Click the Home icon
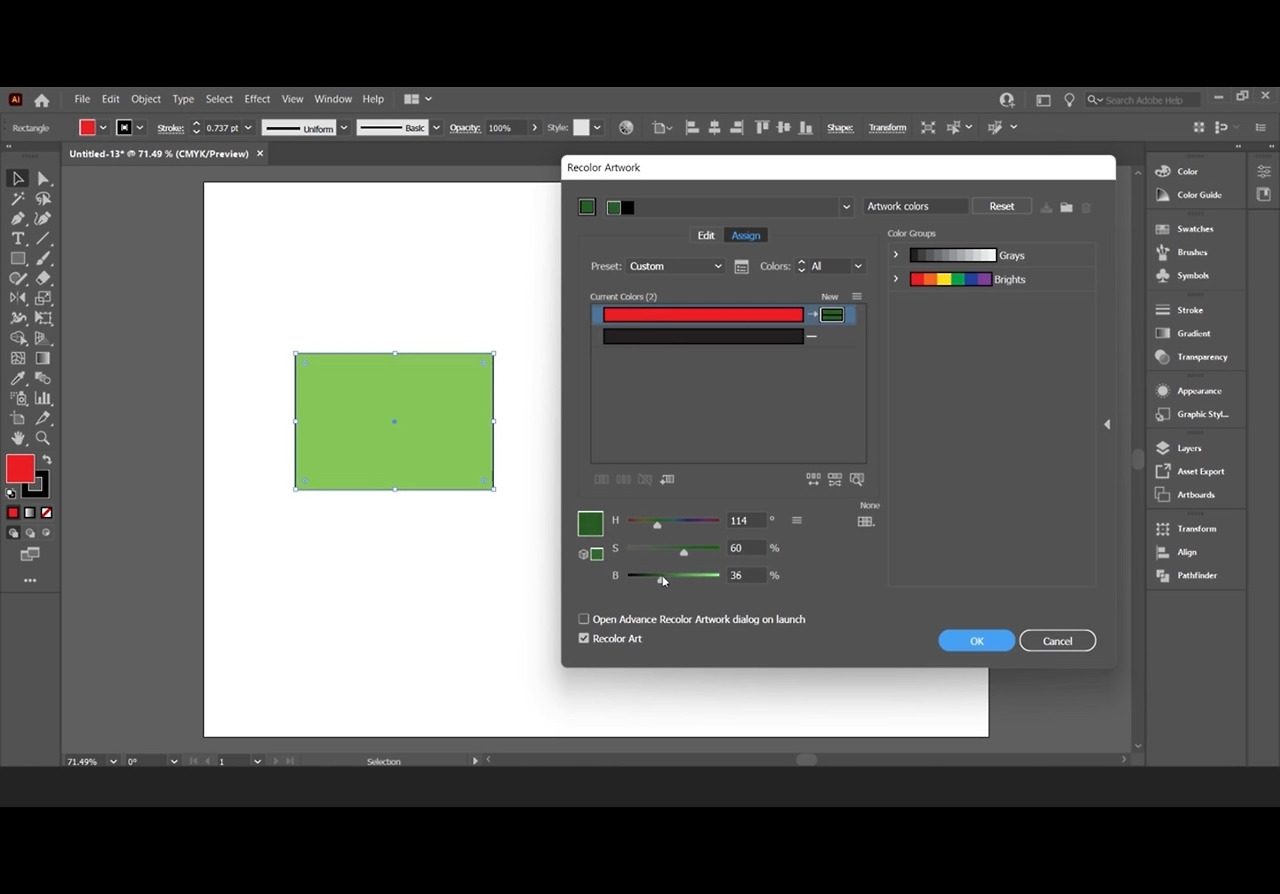 [42, 100]
